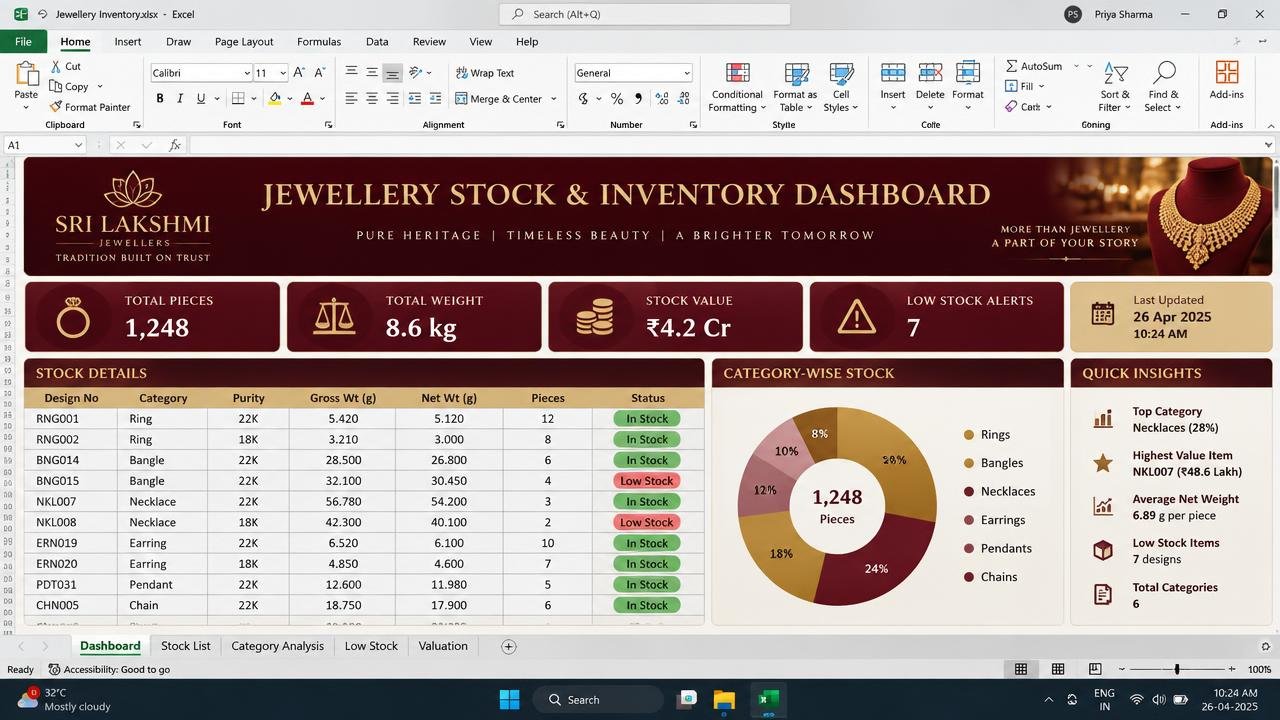Open the Sort & Filter button
Screen dimensions: 1280x720
tap(1115, 88)
